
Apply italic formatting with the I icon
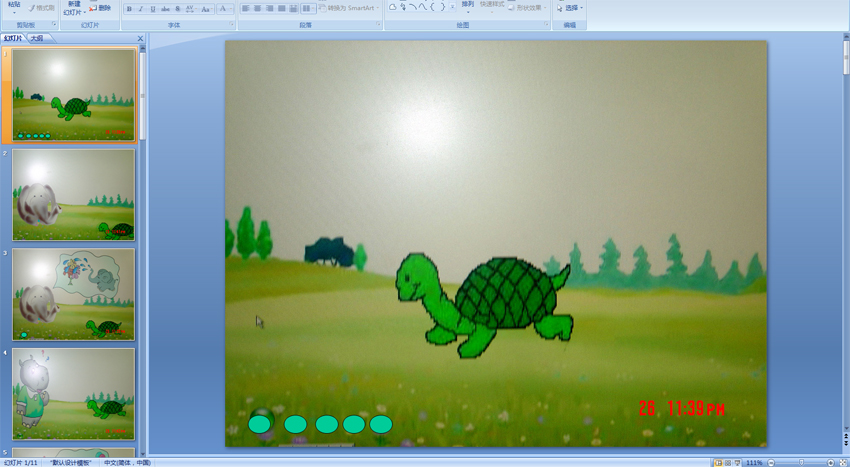point(141,9)
